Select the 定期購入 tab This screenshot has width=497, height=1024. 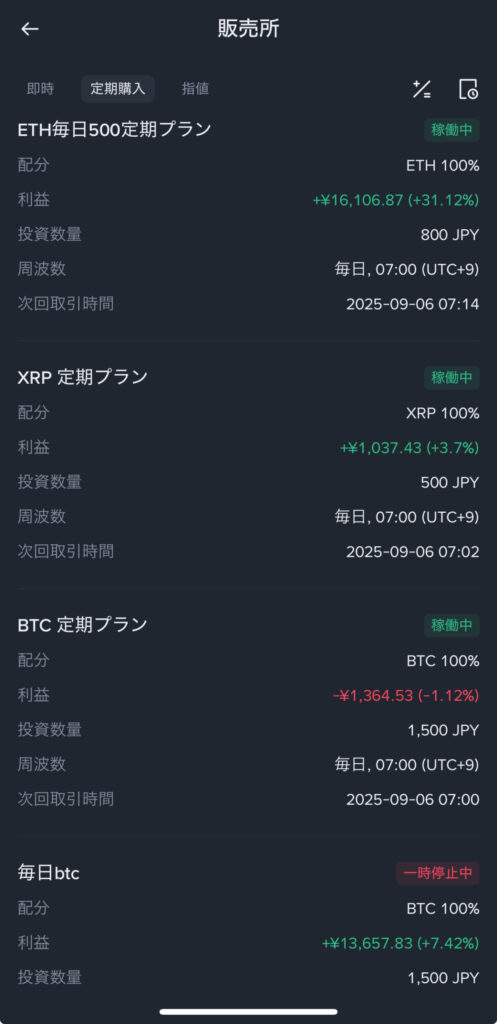(x=118, y=89)
